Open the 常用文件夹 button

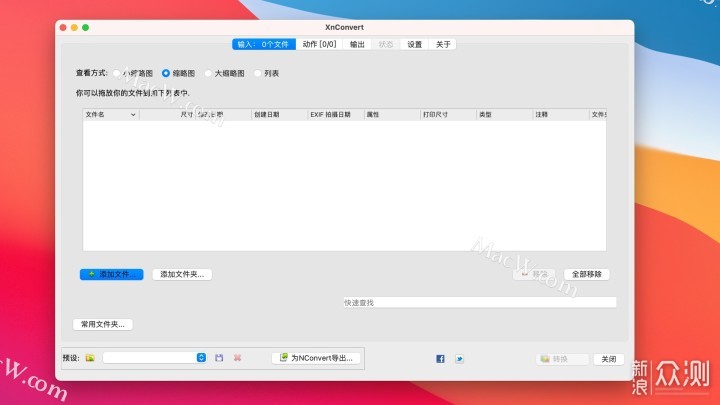[x=103, y=324]
